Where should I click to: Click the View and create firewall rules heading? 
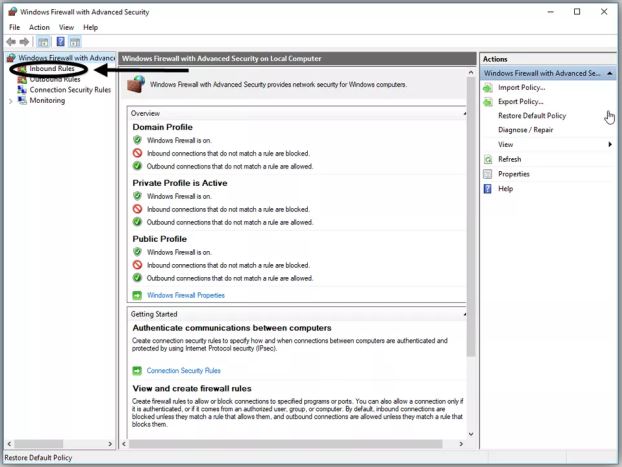pyautogui.click(x=192, y=388)
